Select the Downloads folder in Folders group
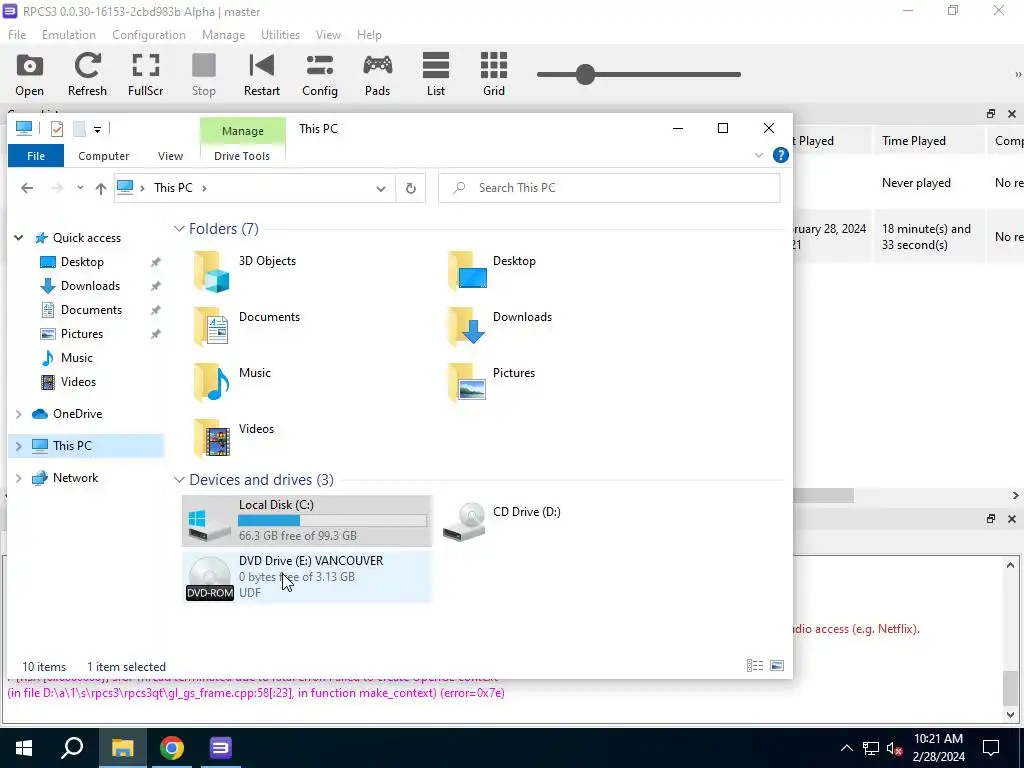The height and width of the screenshot is (768, 1024). click(x=502, y=327)
